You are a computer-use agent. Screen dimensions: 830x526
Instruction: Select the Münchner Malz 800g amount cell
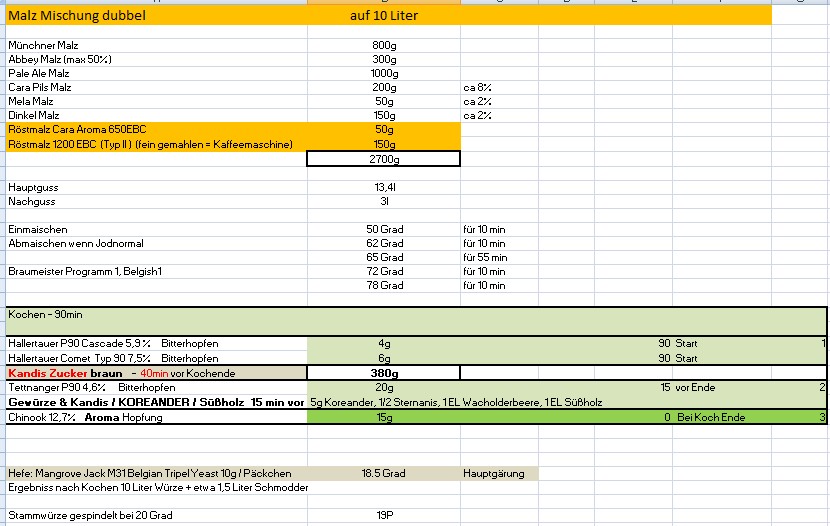384,46
